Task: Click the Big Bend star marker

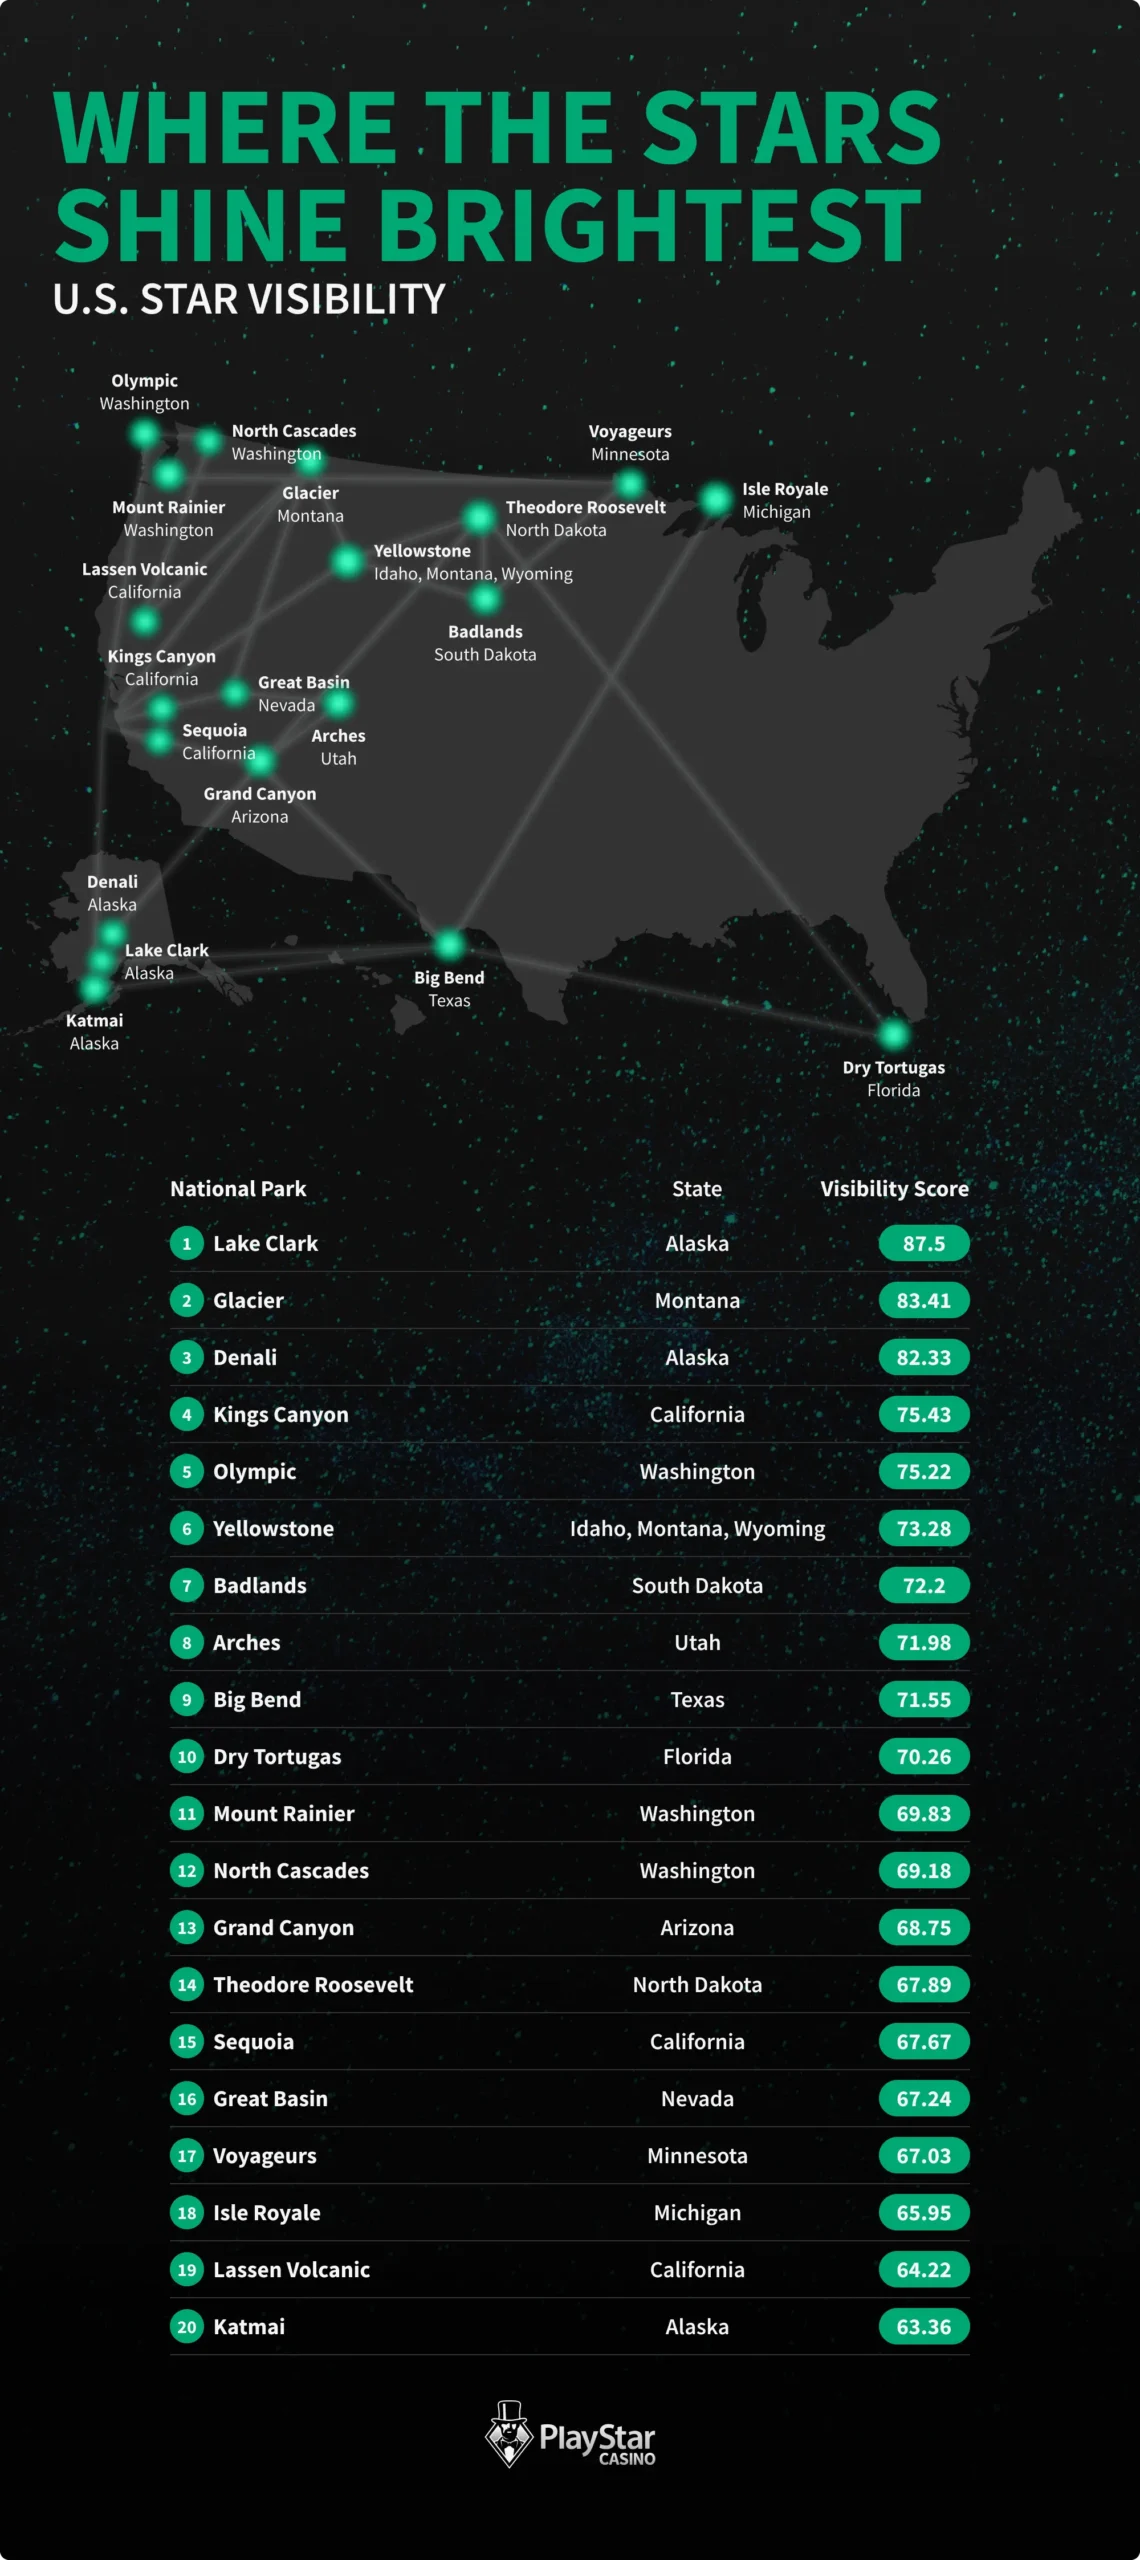Action: [449, 944]
